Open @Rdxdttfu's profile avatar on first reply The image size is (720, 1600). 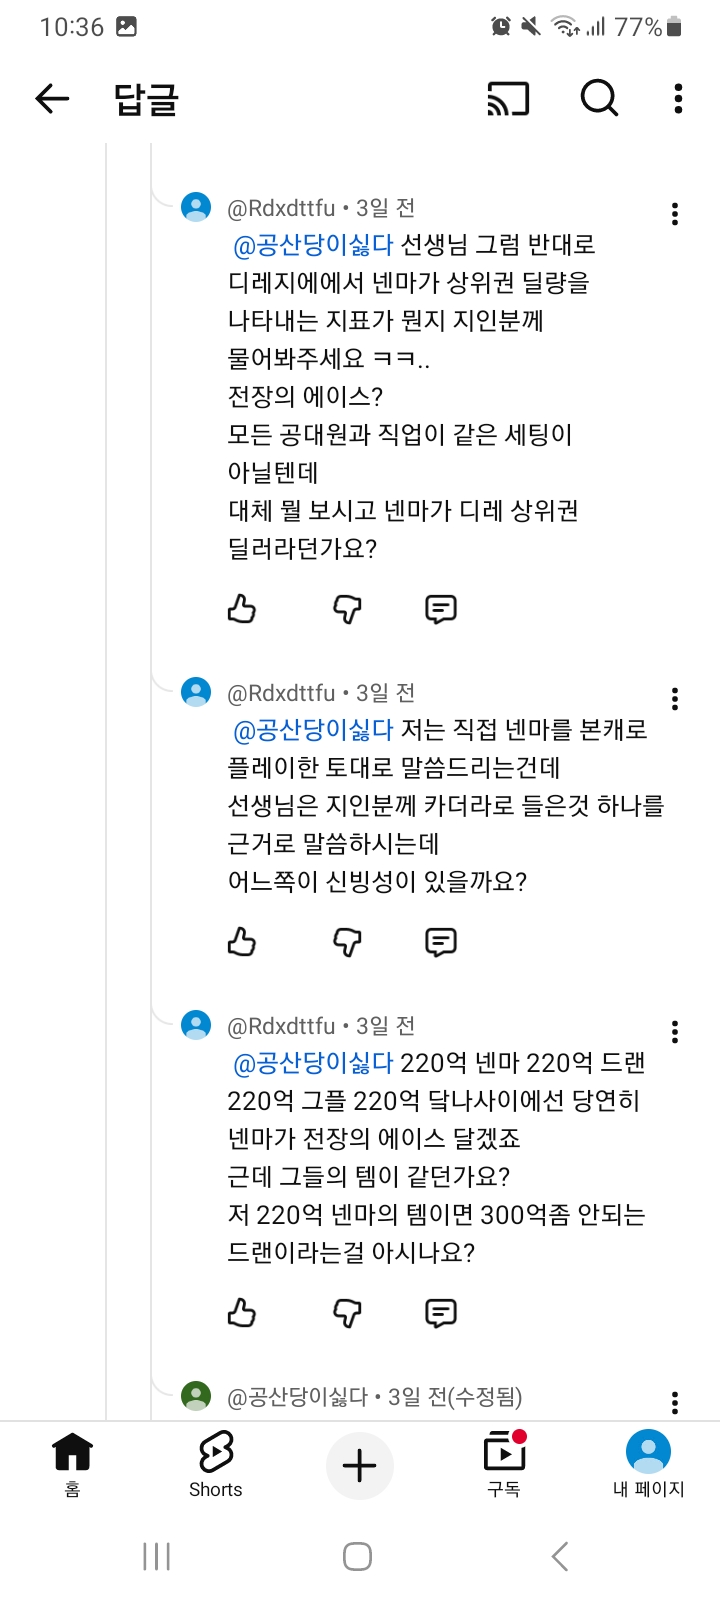(196, 207)
